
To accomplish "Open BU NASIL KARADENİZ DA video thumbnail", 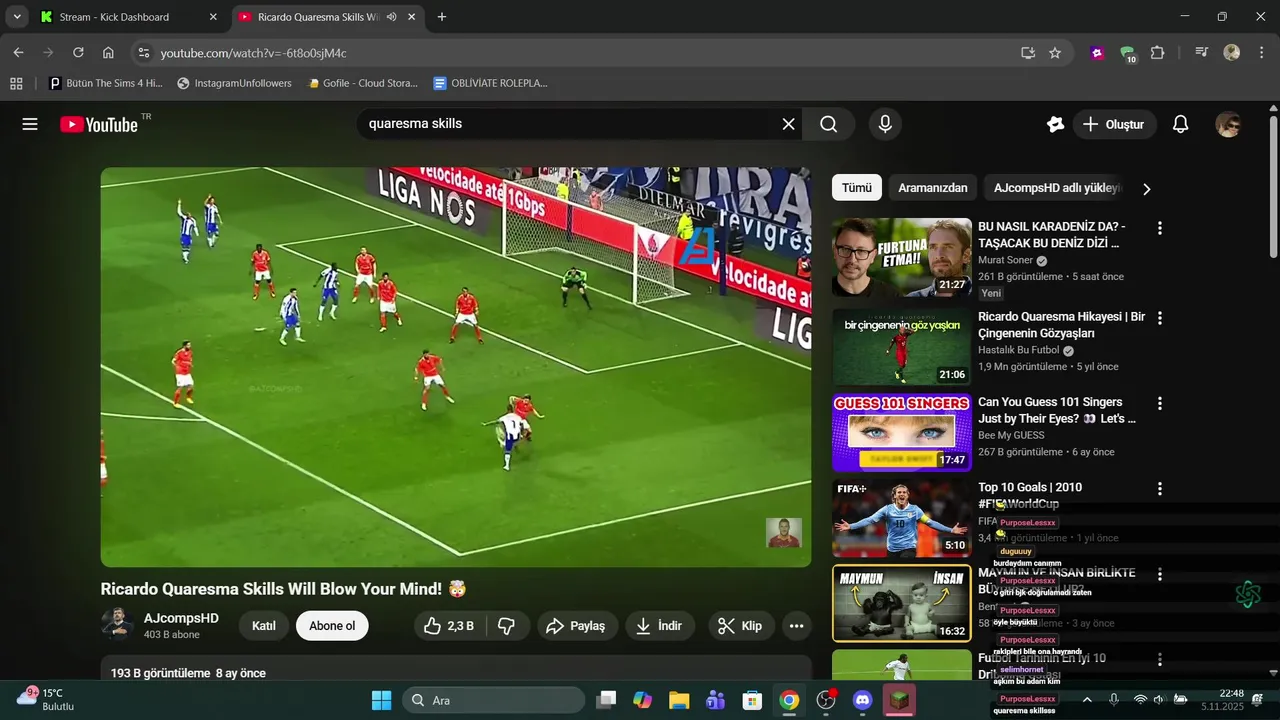I will click(902, 257).
